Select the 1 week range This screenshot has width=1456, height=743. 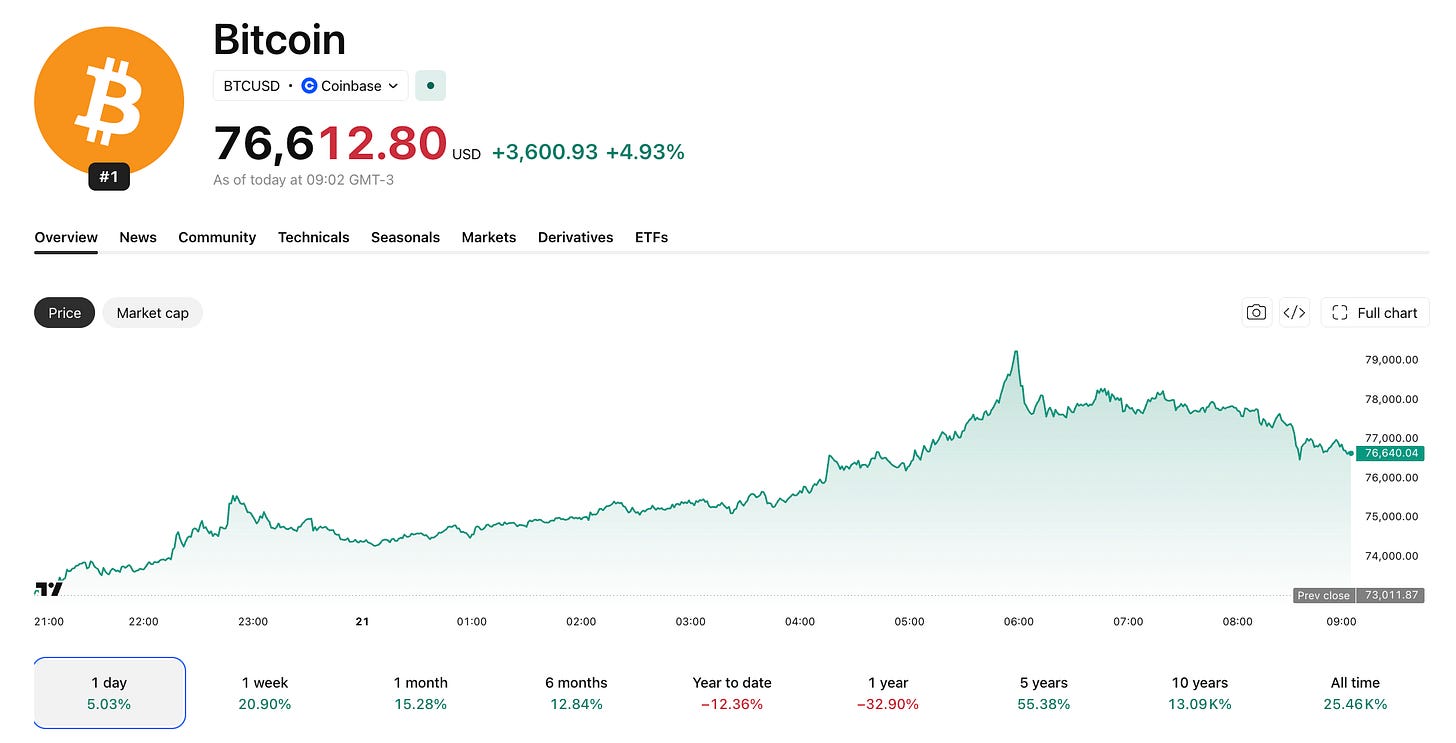coord(265,693)
